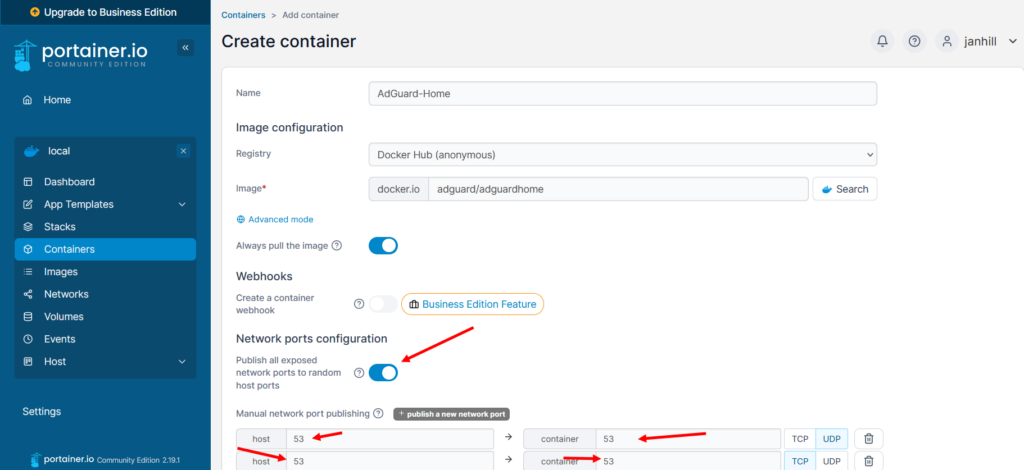Open Settings in sidebar
1024x470 pixels.
(42, 411)
